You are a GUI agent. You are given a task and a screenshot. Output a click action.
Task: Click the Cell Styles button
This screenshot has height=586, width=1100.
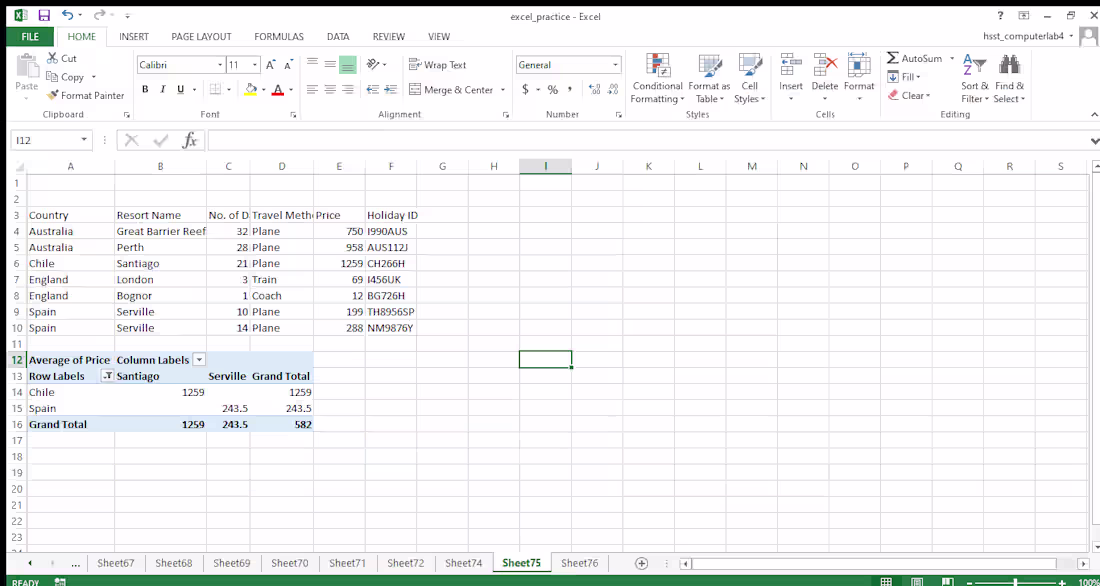click(x=749, y=78)
